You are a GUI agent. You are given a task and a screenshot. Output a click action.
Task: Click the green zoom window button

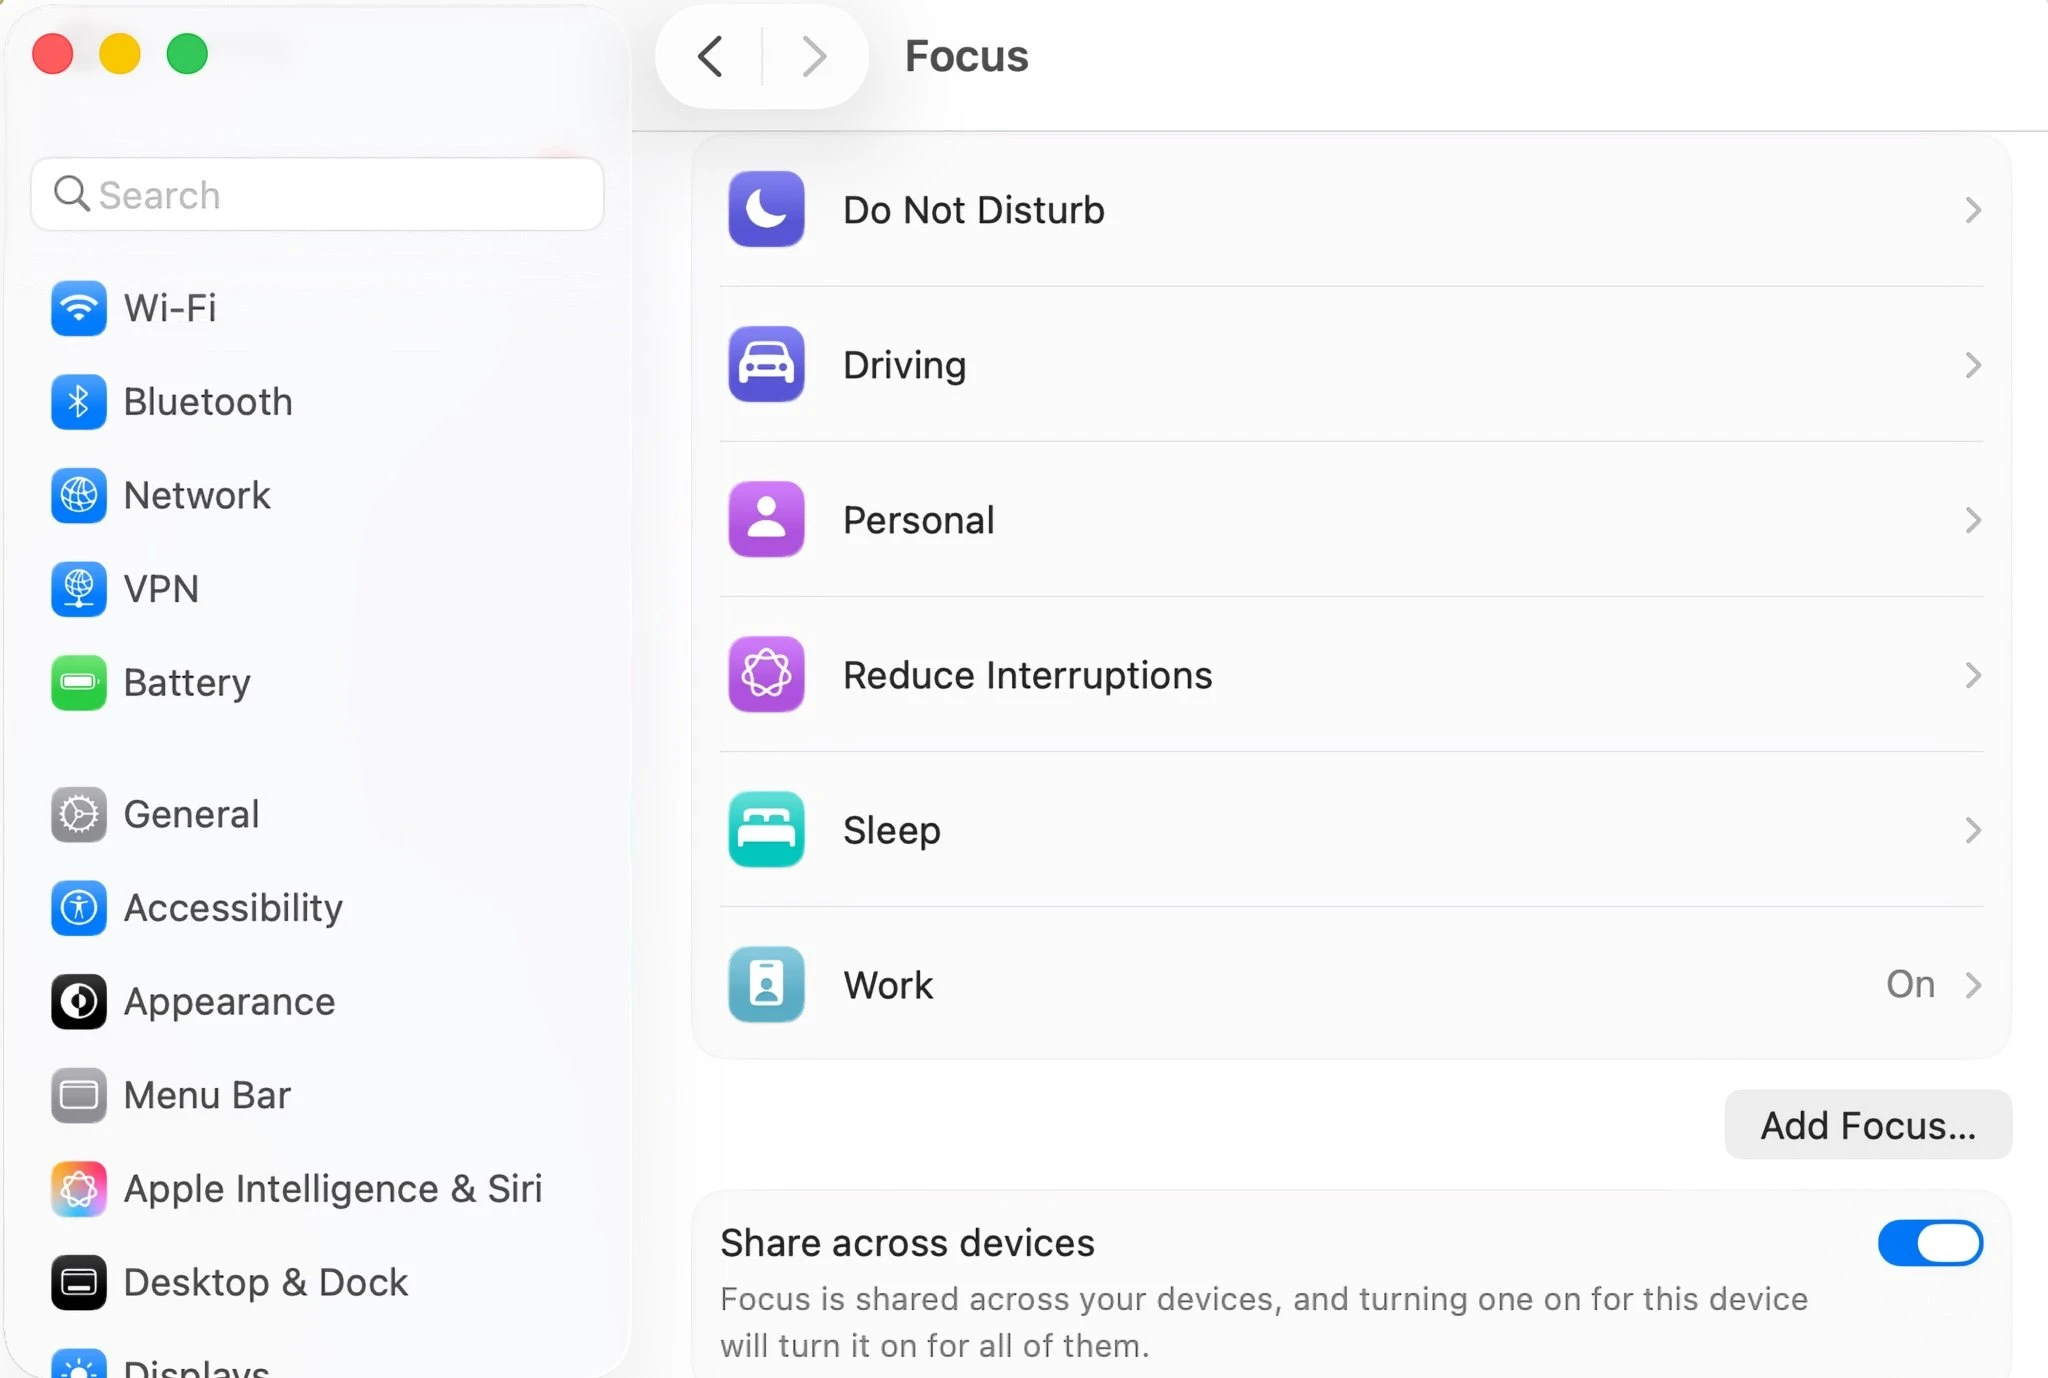[x=187, y=54]
